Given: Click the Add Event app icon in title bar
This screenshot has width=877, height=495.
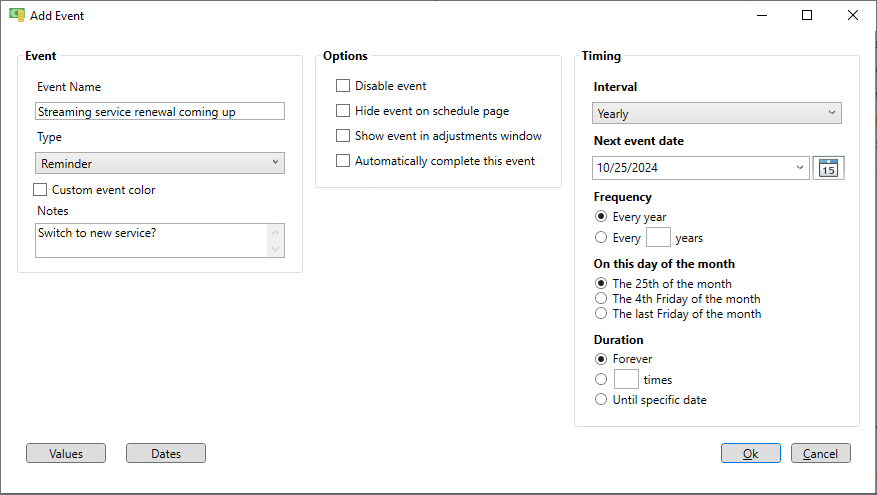Looking at the screenshot, I should 16,15.
